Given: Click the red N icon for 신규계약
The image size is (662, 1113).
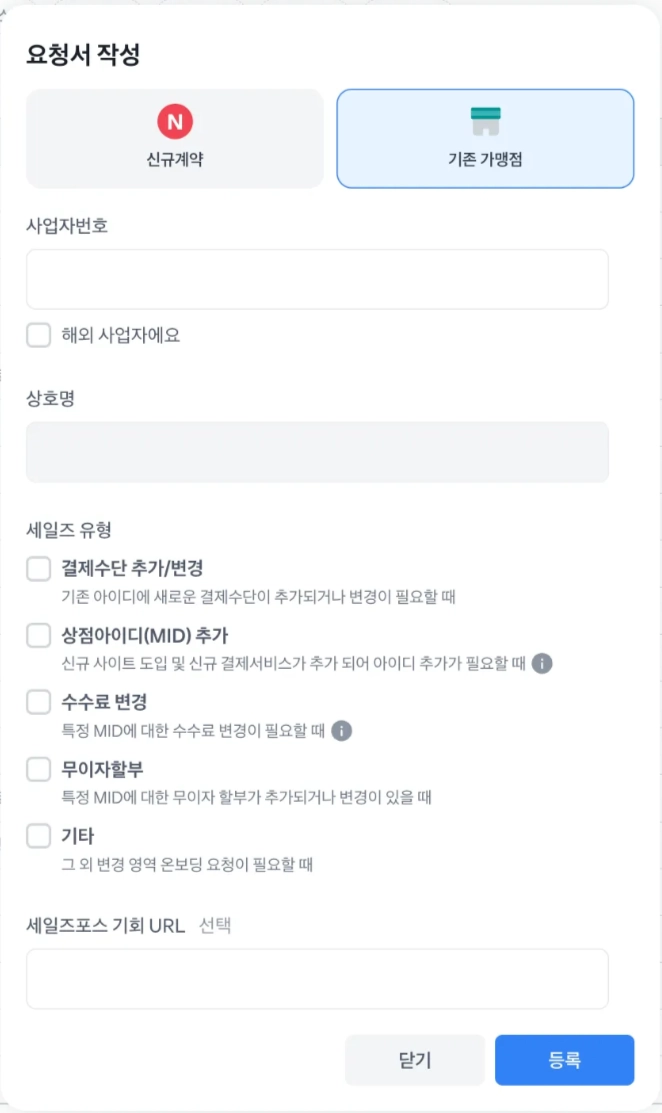Looking at the screenshot, I should [175, 122].
